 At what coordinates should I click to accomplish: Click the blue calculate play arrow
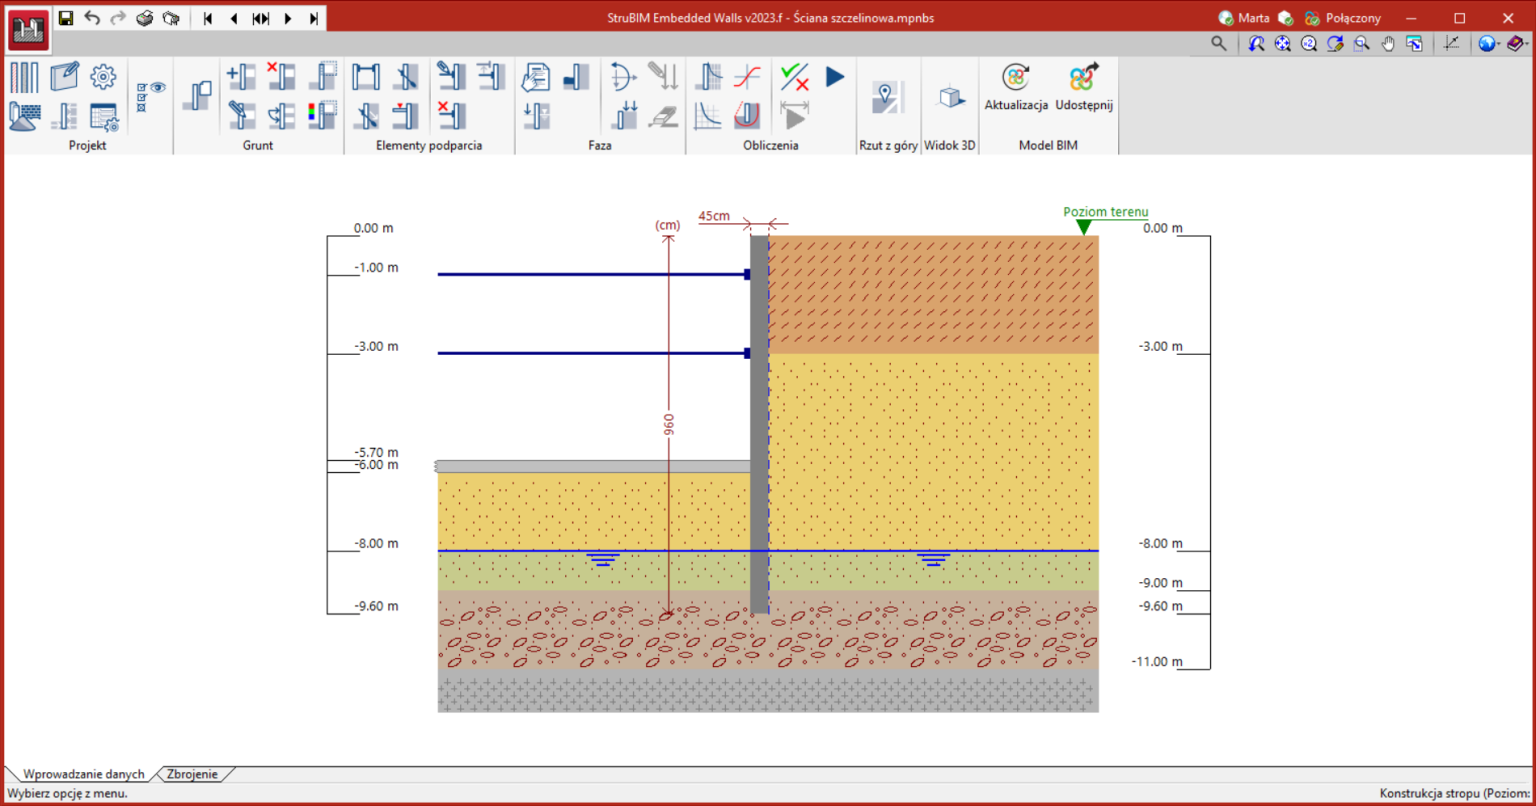pyautogui.click(x=835, y=77)
